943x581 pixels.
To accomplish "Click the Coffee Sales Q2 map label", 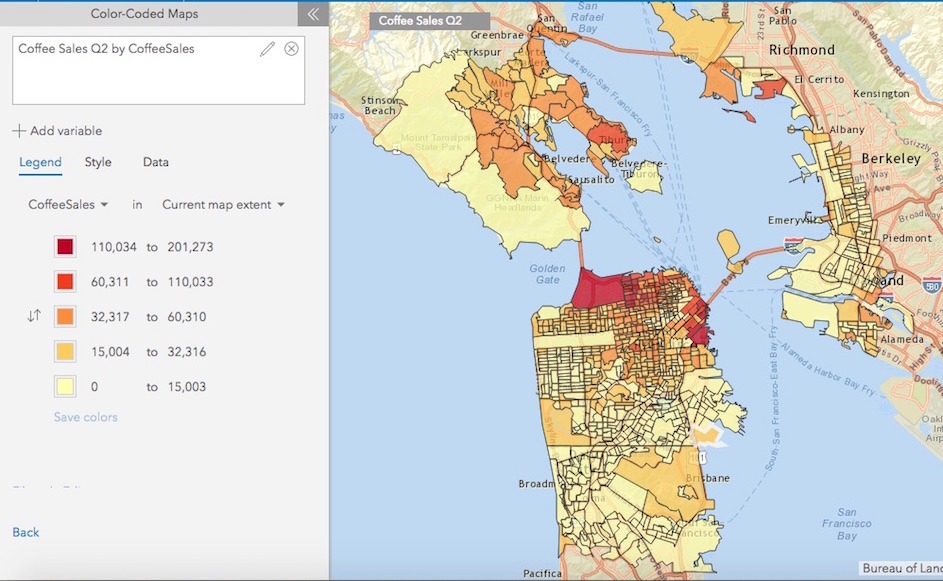I will coord(429,20).
